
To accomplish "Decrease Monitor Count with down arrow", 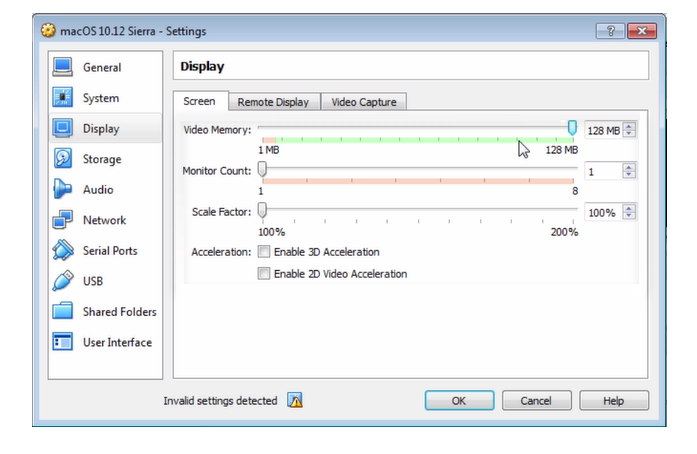I will coord(629,174).
